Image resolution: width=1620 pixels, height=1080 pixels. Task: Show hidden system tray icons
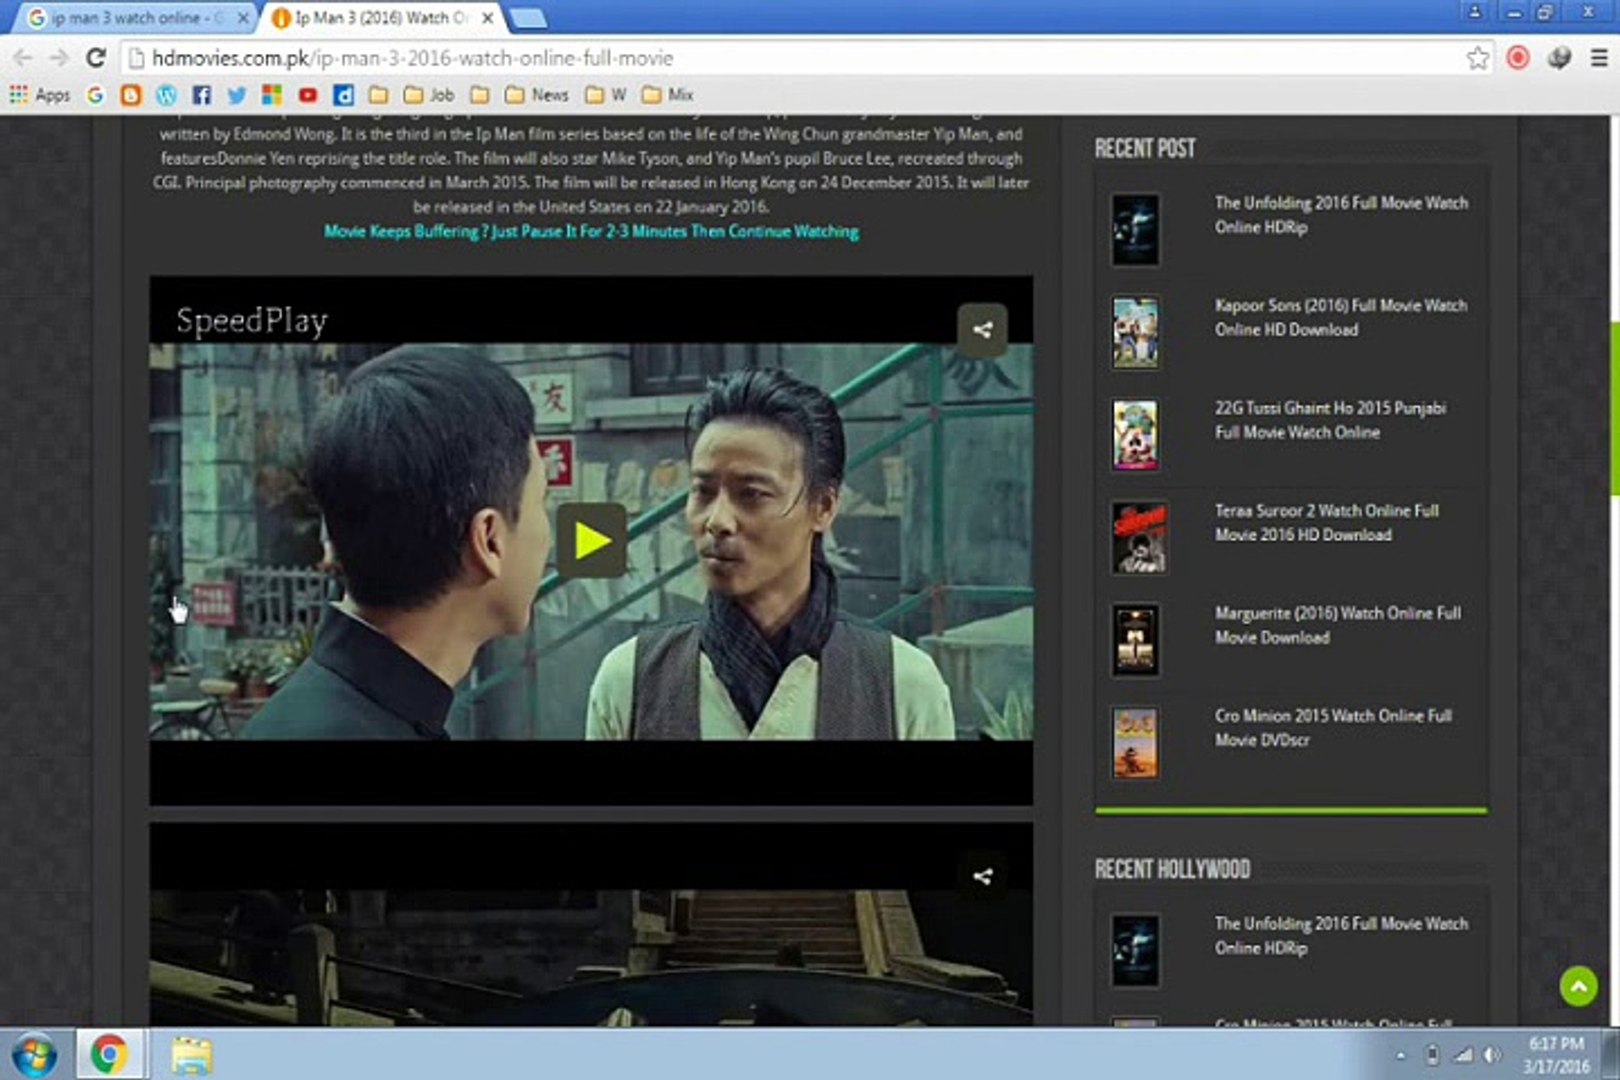[x=1401, y=1055]
